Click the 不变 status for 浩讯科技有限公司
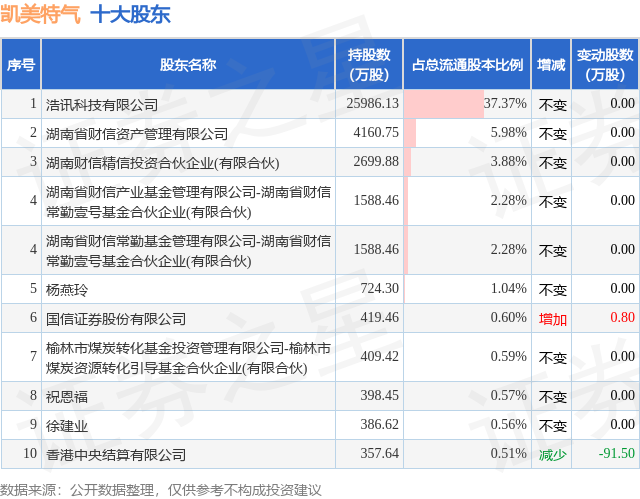The width and height of the screenshot is (640, 499). pos(553,105)
